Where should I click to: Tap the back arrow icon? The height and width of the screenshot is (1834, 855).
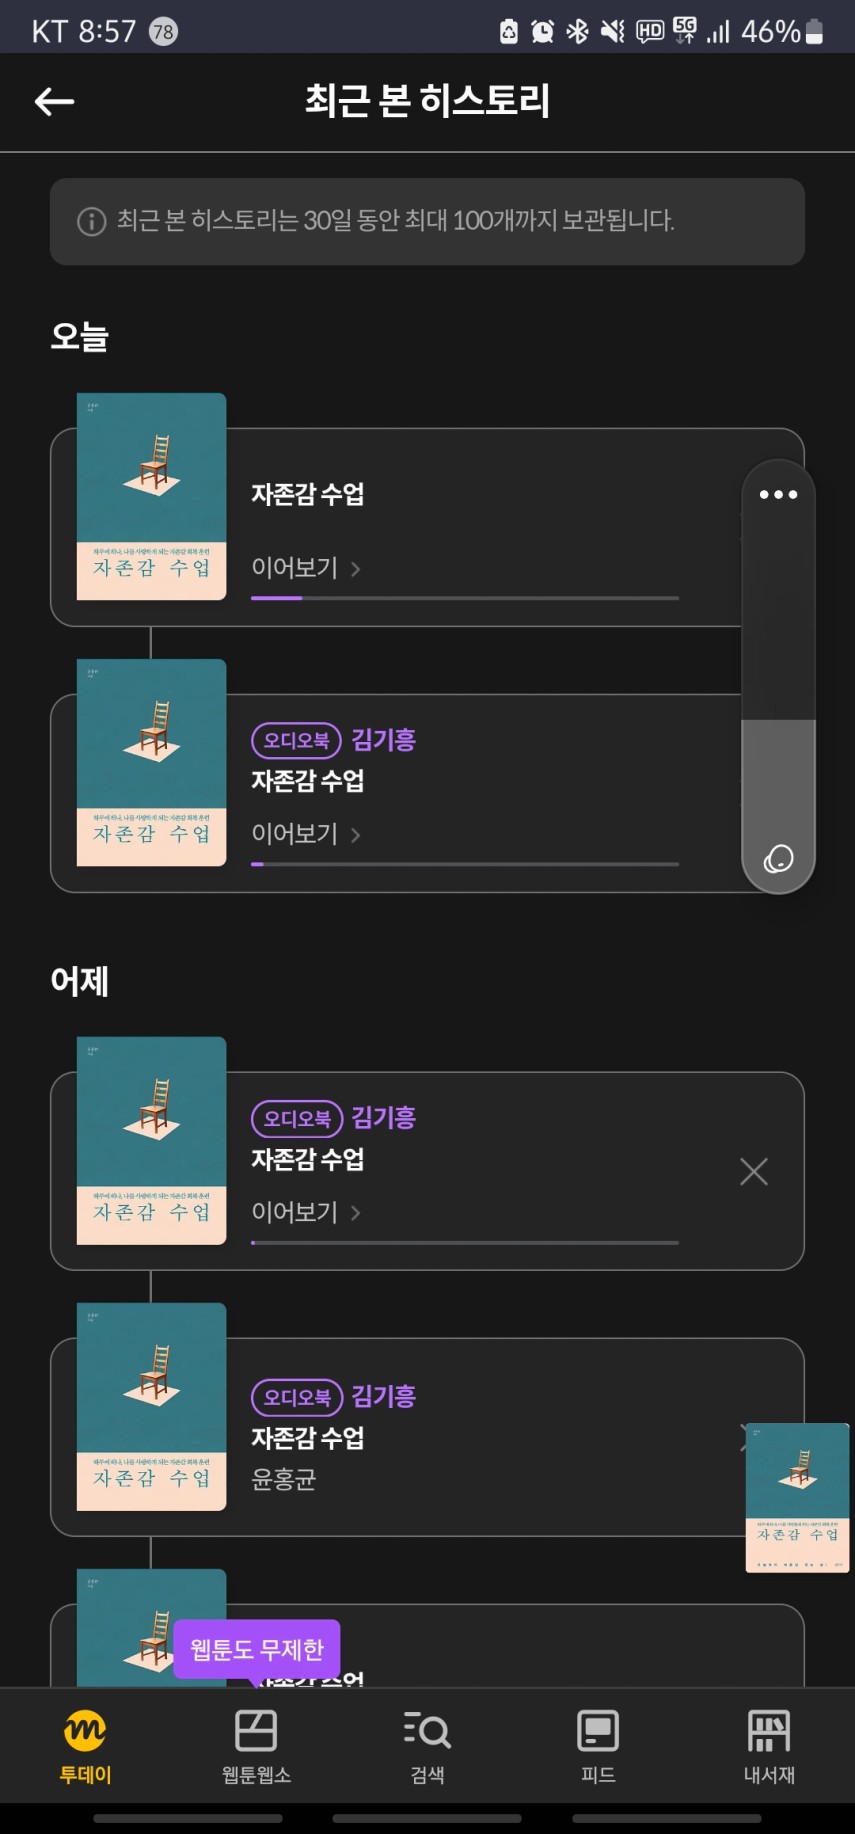click(x=55, y=101)
